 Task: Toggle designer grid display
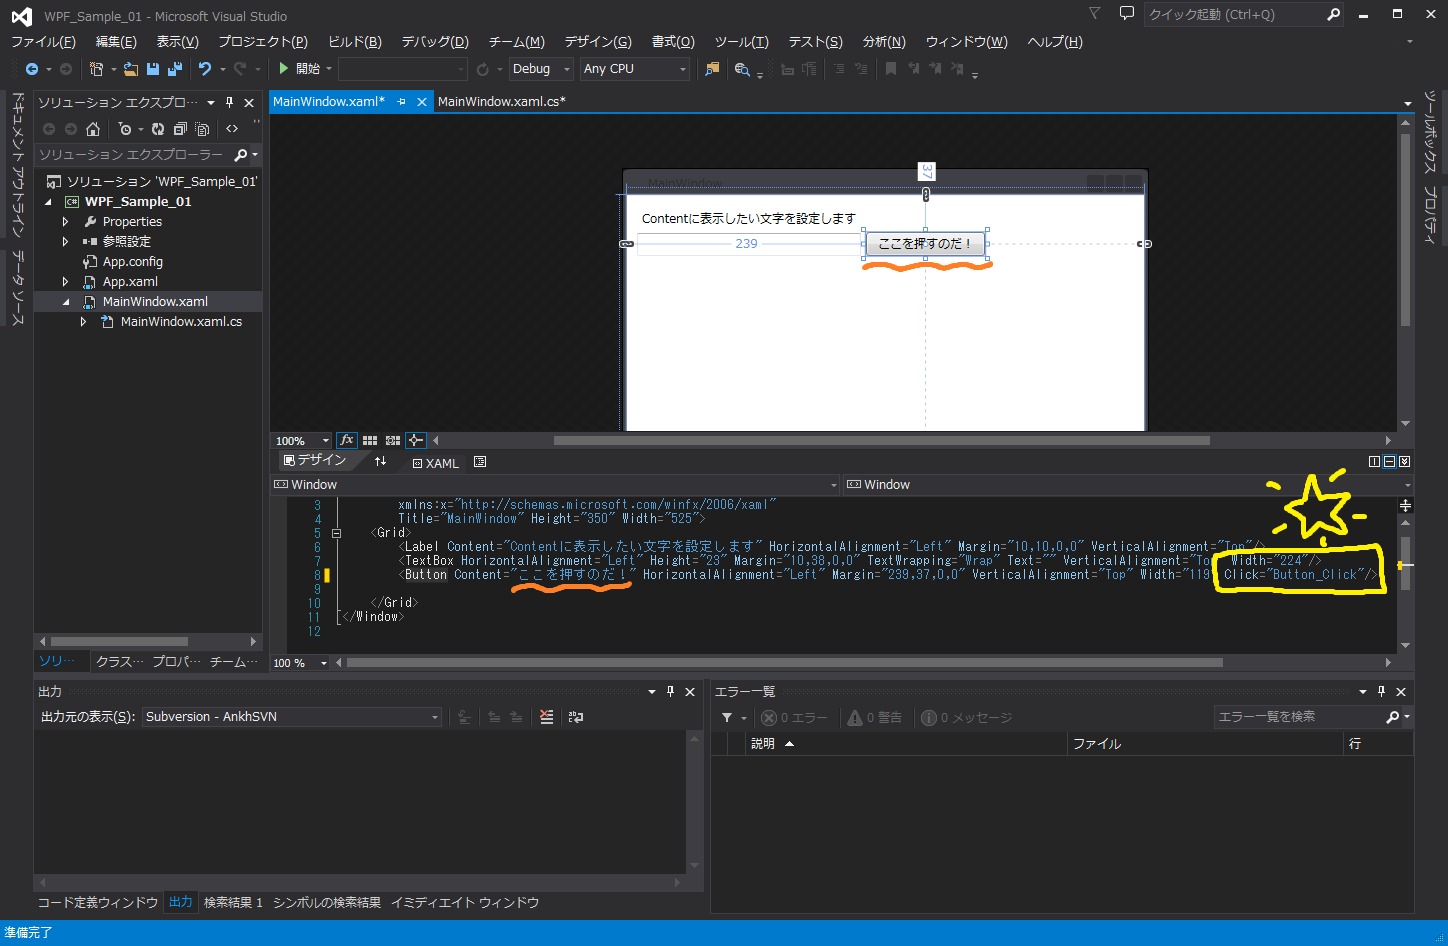370,440
